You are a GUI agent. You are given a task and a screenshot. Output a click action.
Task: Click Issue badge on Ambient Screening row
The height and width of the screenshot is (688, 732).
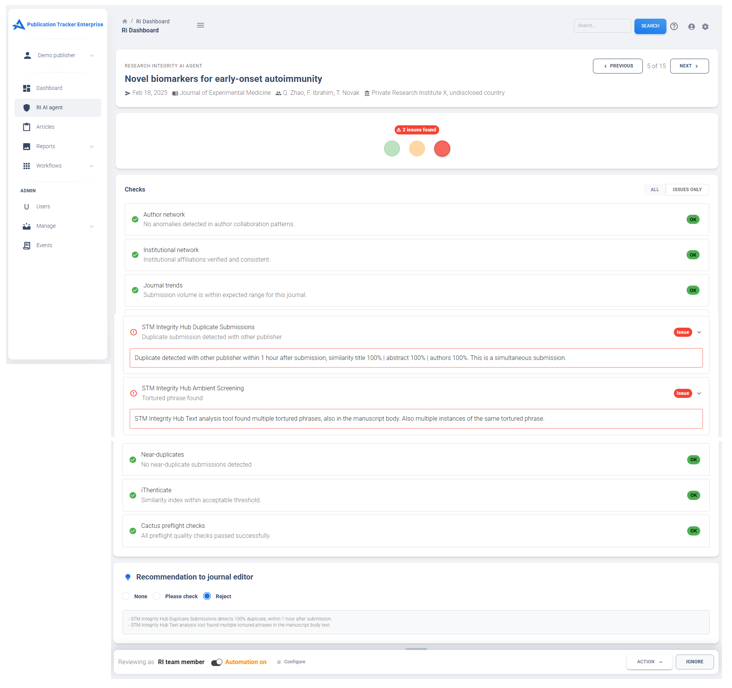point(683,393)
